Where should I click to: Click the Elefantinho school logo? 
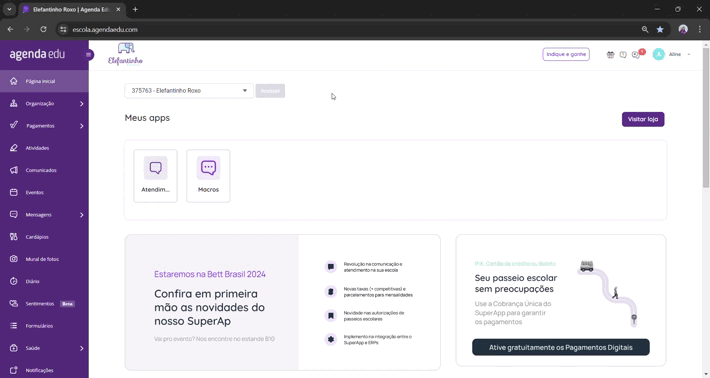pyautogui.click(x=125, y=54)
